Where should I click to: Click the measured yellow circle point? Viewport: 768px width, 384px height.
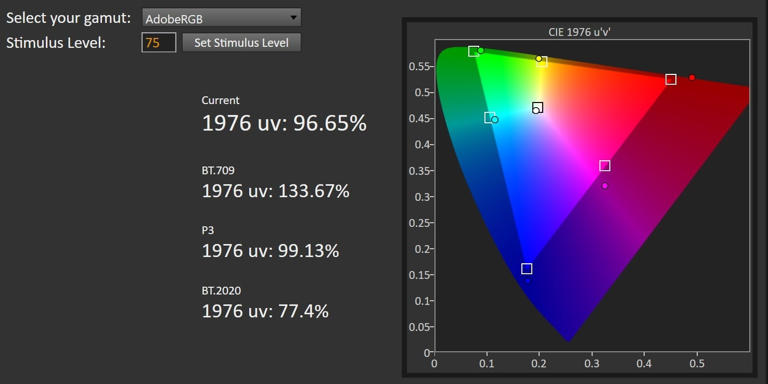pyautogui.click(x=539, y=59)
